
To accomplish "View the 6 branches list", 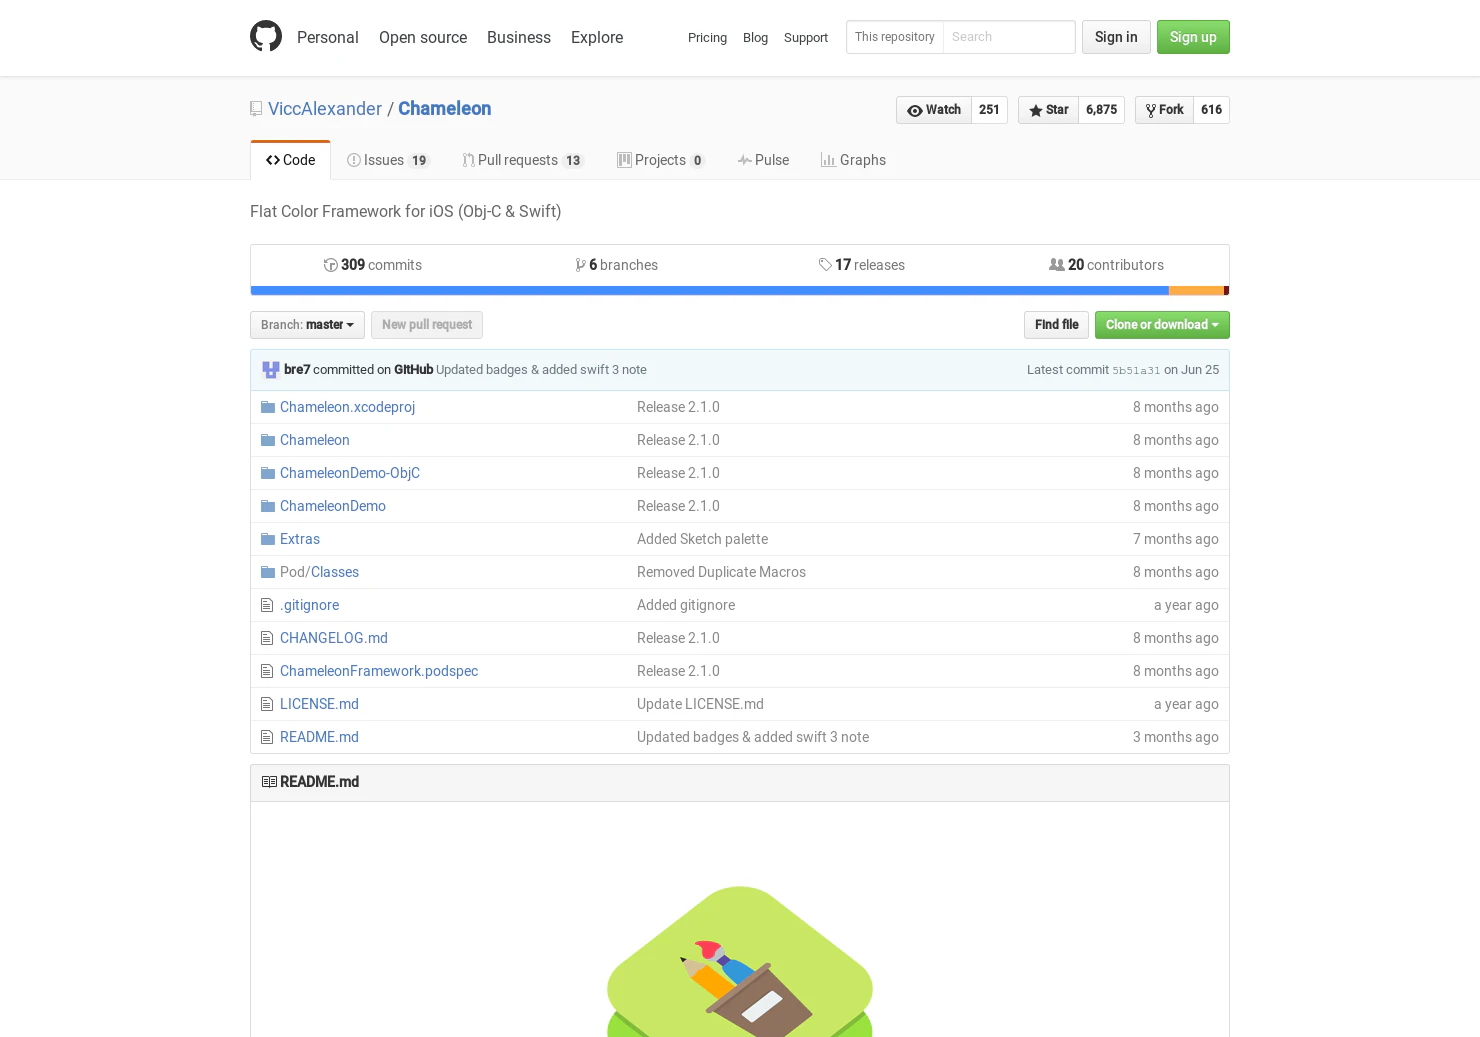I will click(x=616, y=265).
